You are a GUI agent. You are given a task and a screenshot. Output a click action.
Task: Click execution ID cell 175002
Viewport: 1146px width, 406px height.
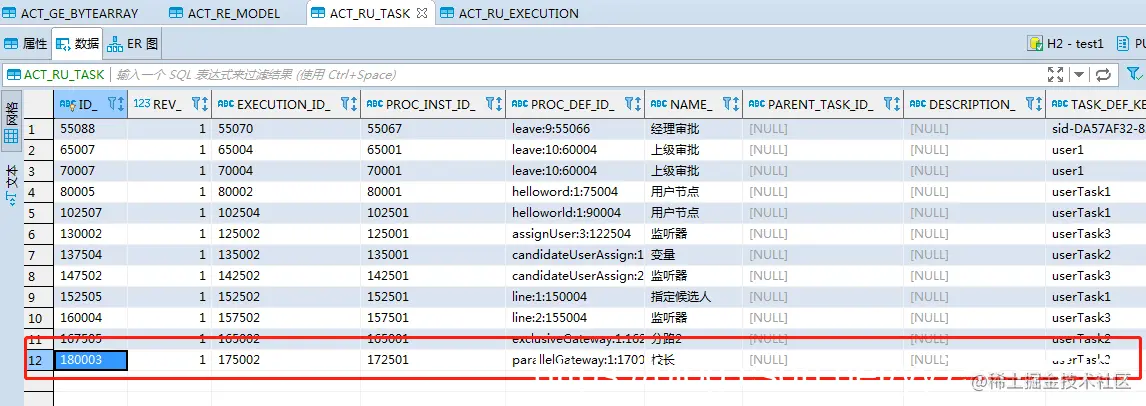[286, 359]
